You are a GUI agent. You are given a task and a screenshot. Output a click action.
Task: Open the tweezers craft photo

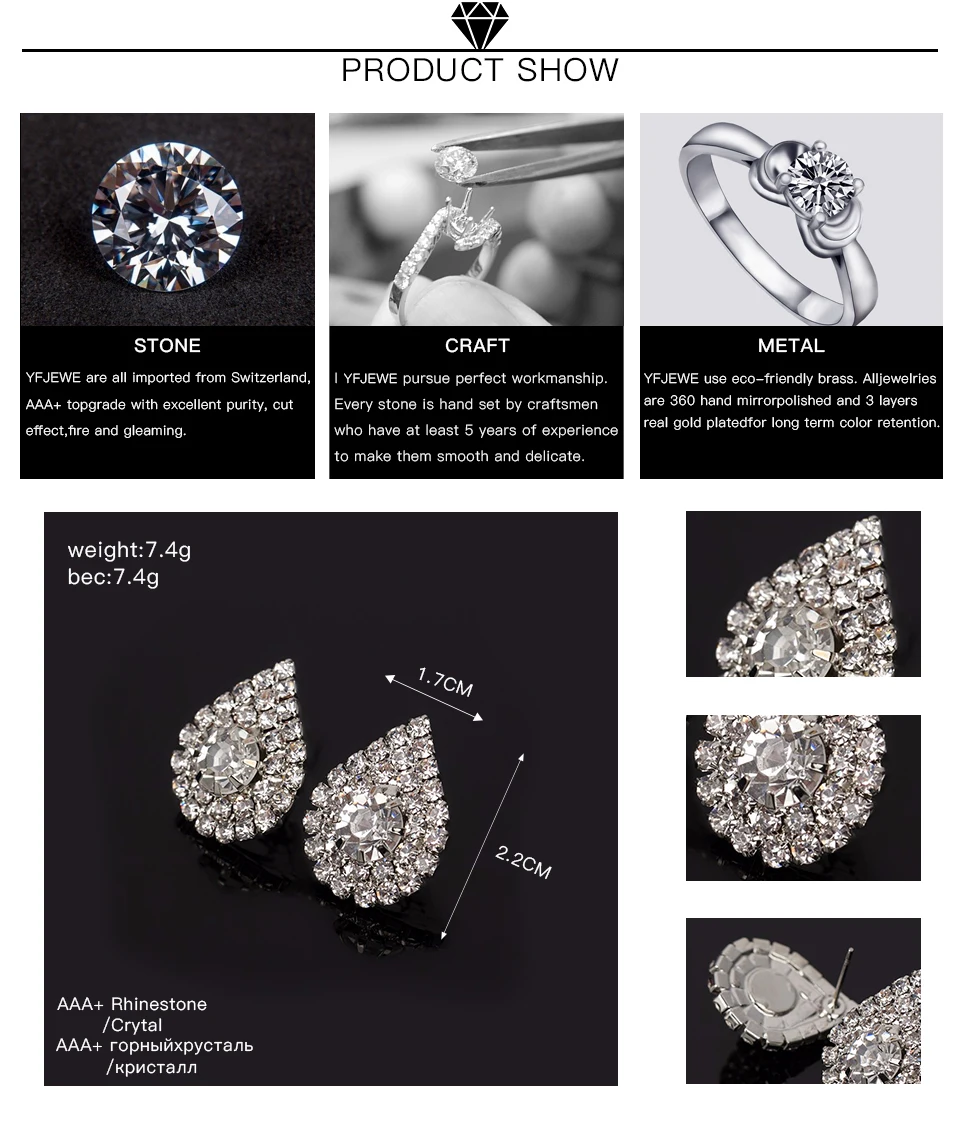pyautogui.click(x=476, y=219)
